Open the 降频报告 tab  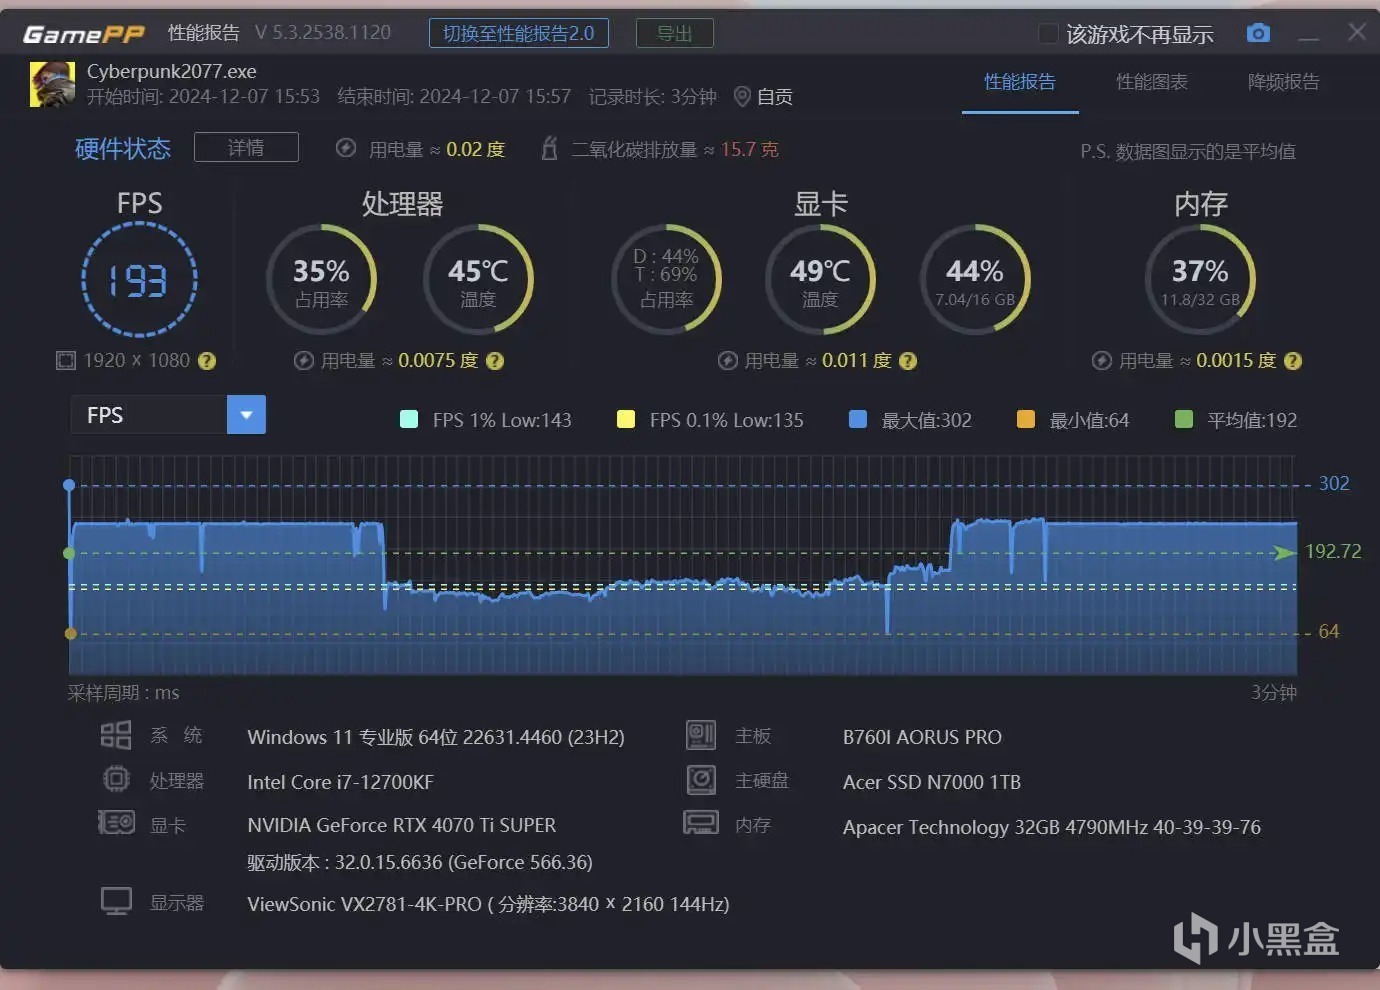pyautogui.click(x=1284, y=82)
